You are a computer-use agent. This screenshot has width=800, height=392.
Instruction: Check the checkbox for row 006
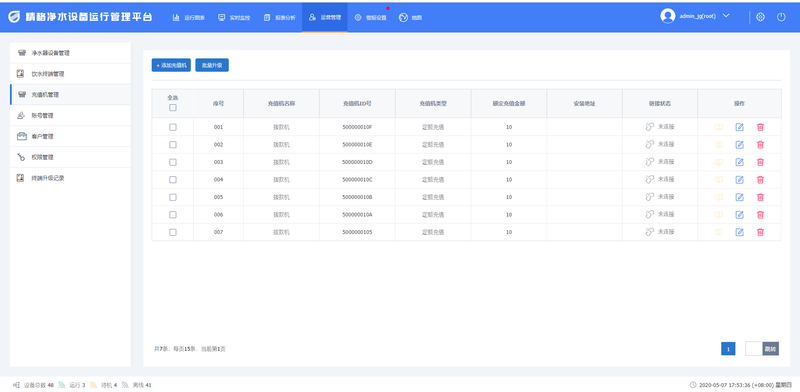click(x=173, y=214)
